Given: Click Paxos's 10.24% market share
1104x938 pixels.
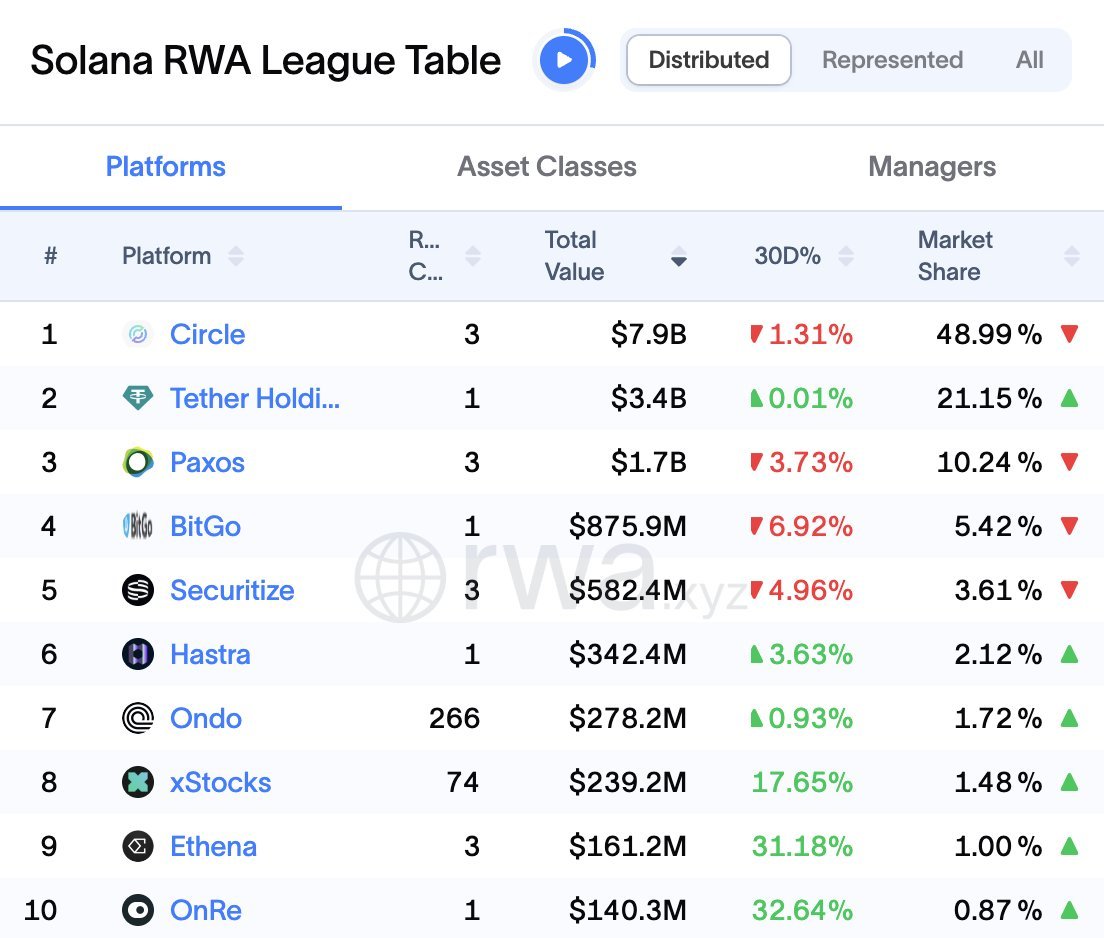Looking at the screenshot, I should tap(989, 462).
